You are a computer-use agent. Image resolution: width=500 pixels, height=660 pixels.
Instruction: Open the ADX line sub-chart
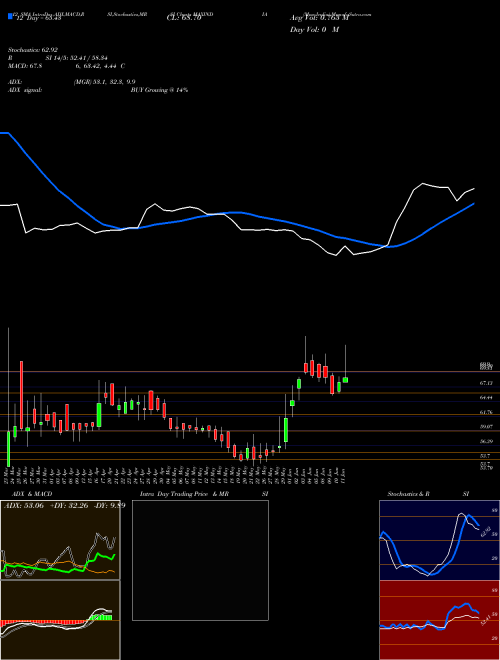click(x=60, y=540)
